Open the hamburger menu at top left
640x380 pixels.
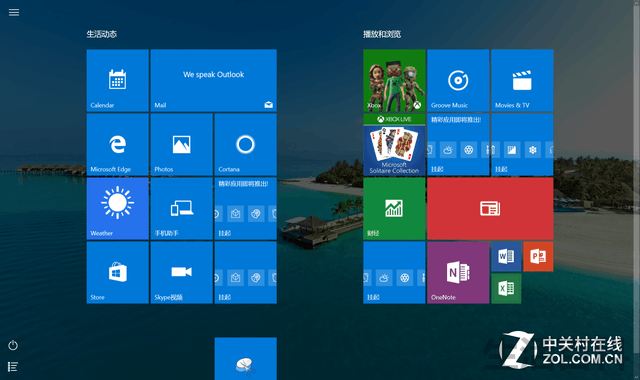[x=14, y=12]
